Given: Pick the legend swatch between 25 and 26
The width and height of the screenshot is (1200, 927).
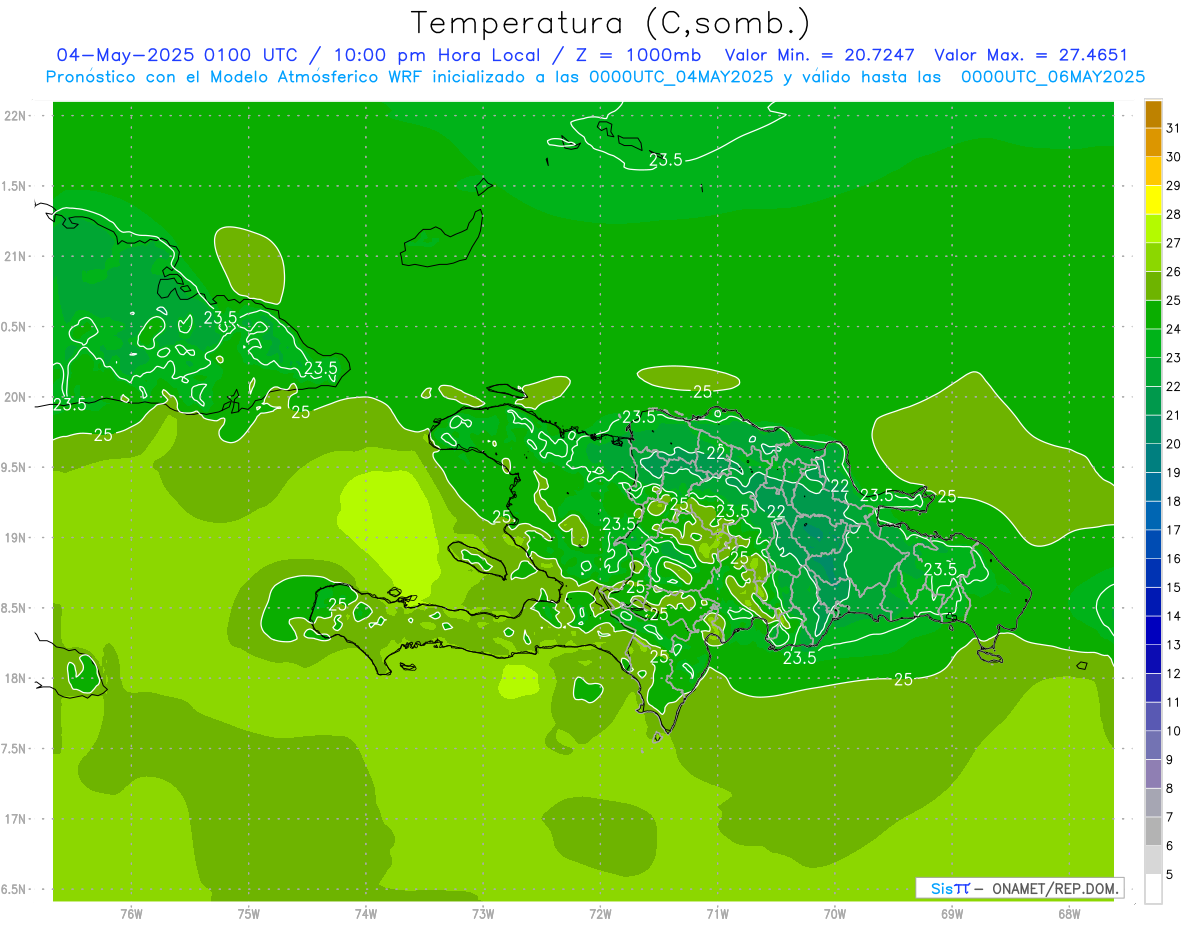Looking at the screenshot, I should (x=1153, y=286).
